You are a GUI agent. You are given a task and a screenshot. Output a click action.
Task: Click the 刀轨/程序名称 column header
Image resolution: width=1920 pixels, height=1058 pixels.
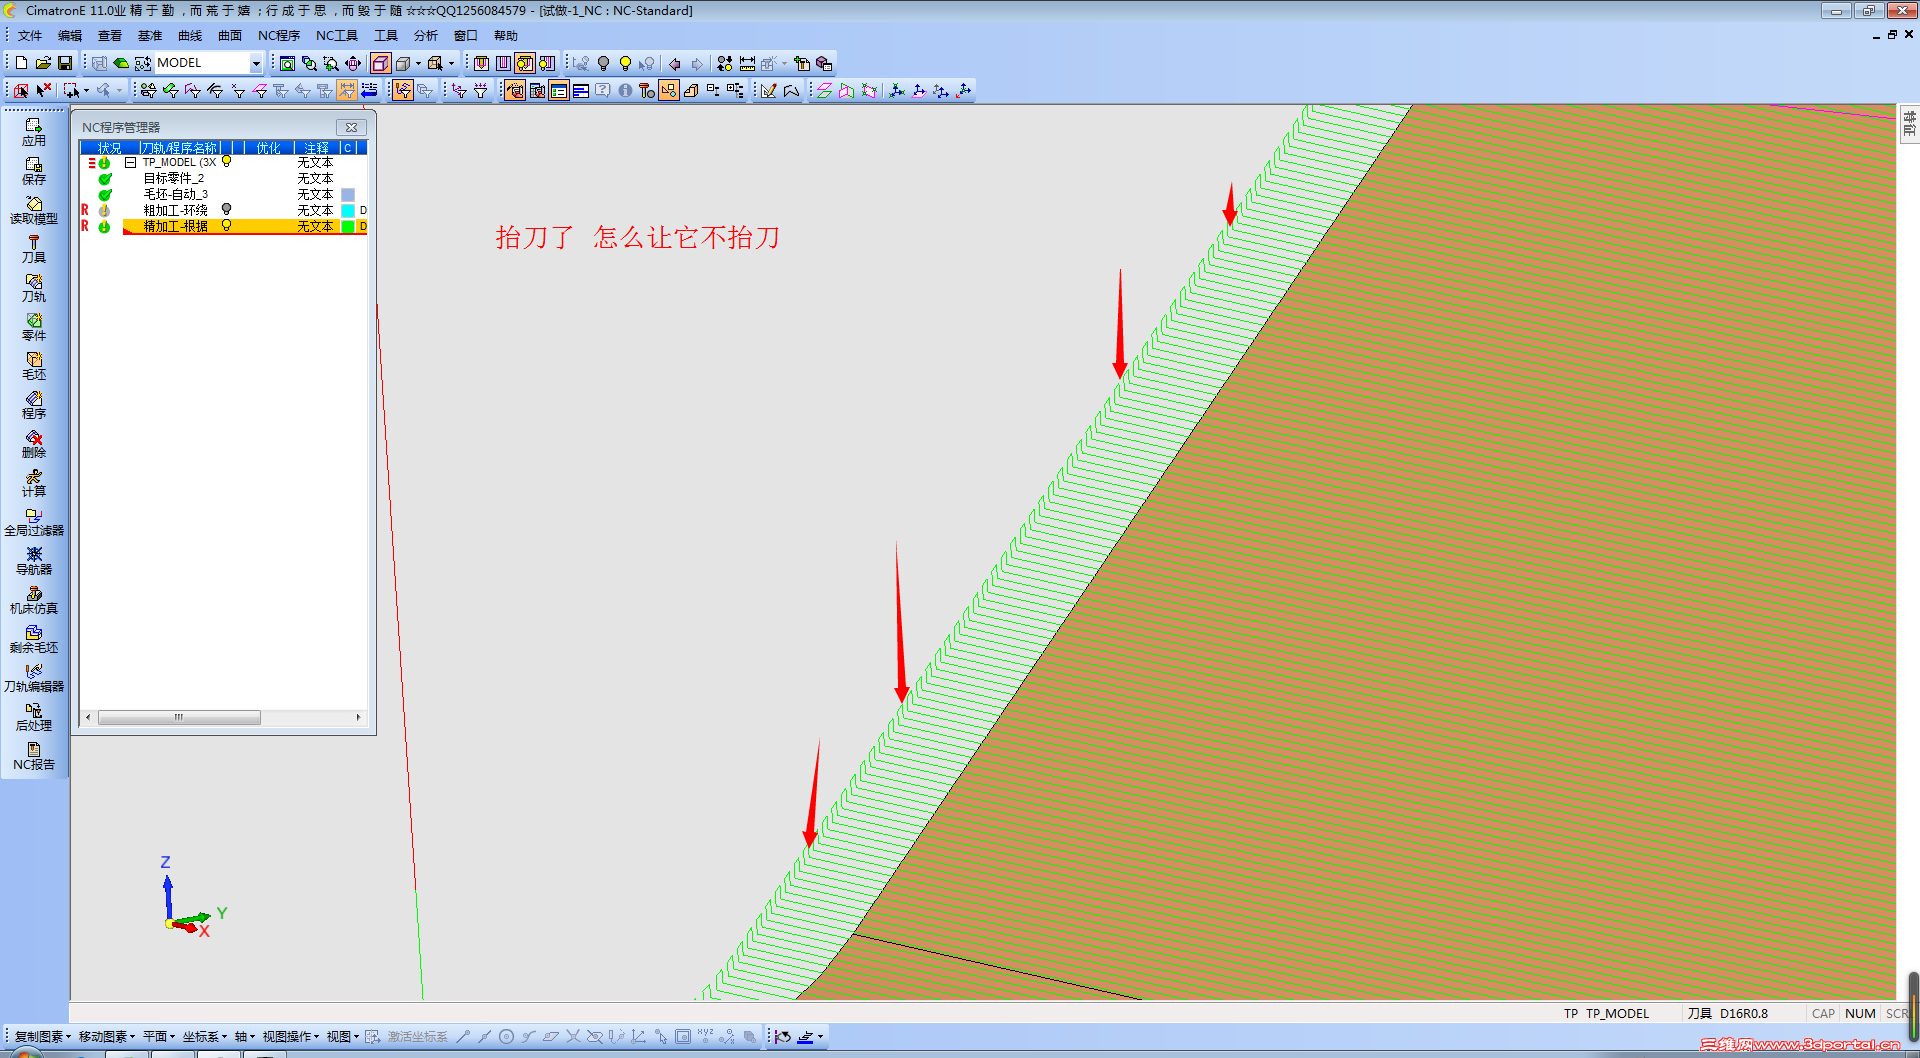point(180,148)
